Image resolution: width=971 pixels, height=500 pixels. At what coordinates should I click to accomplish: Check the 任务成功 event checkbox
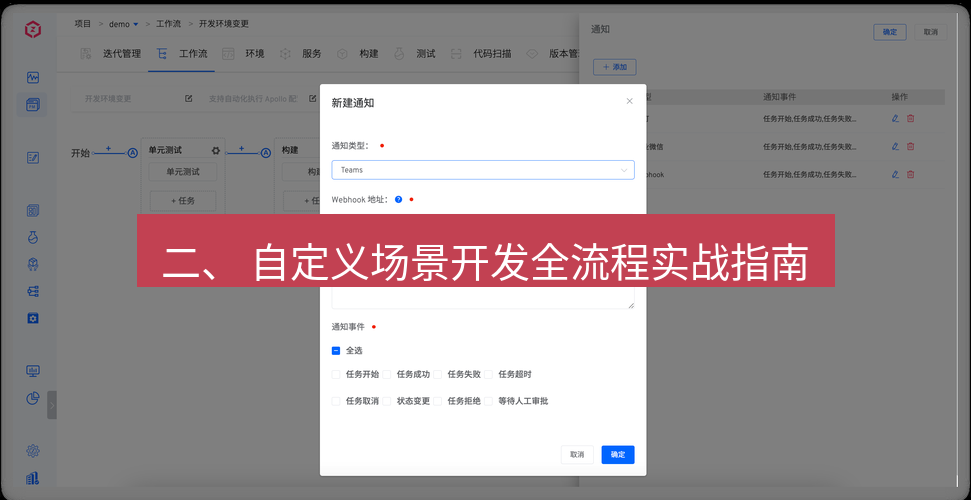387,374
